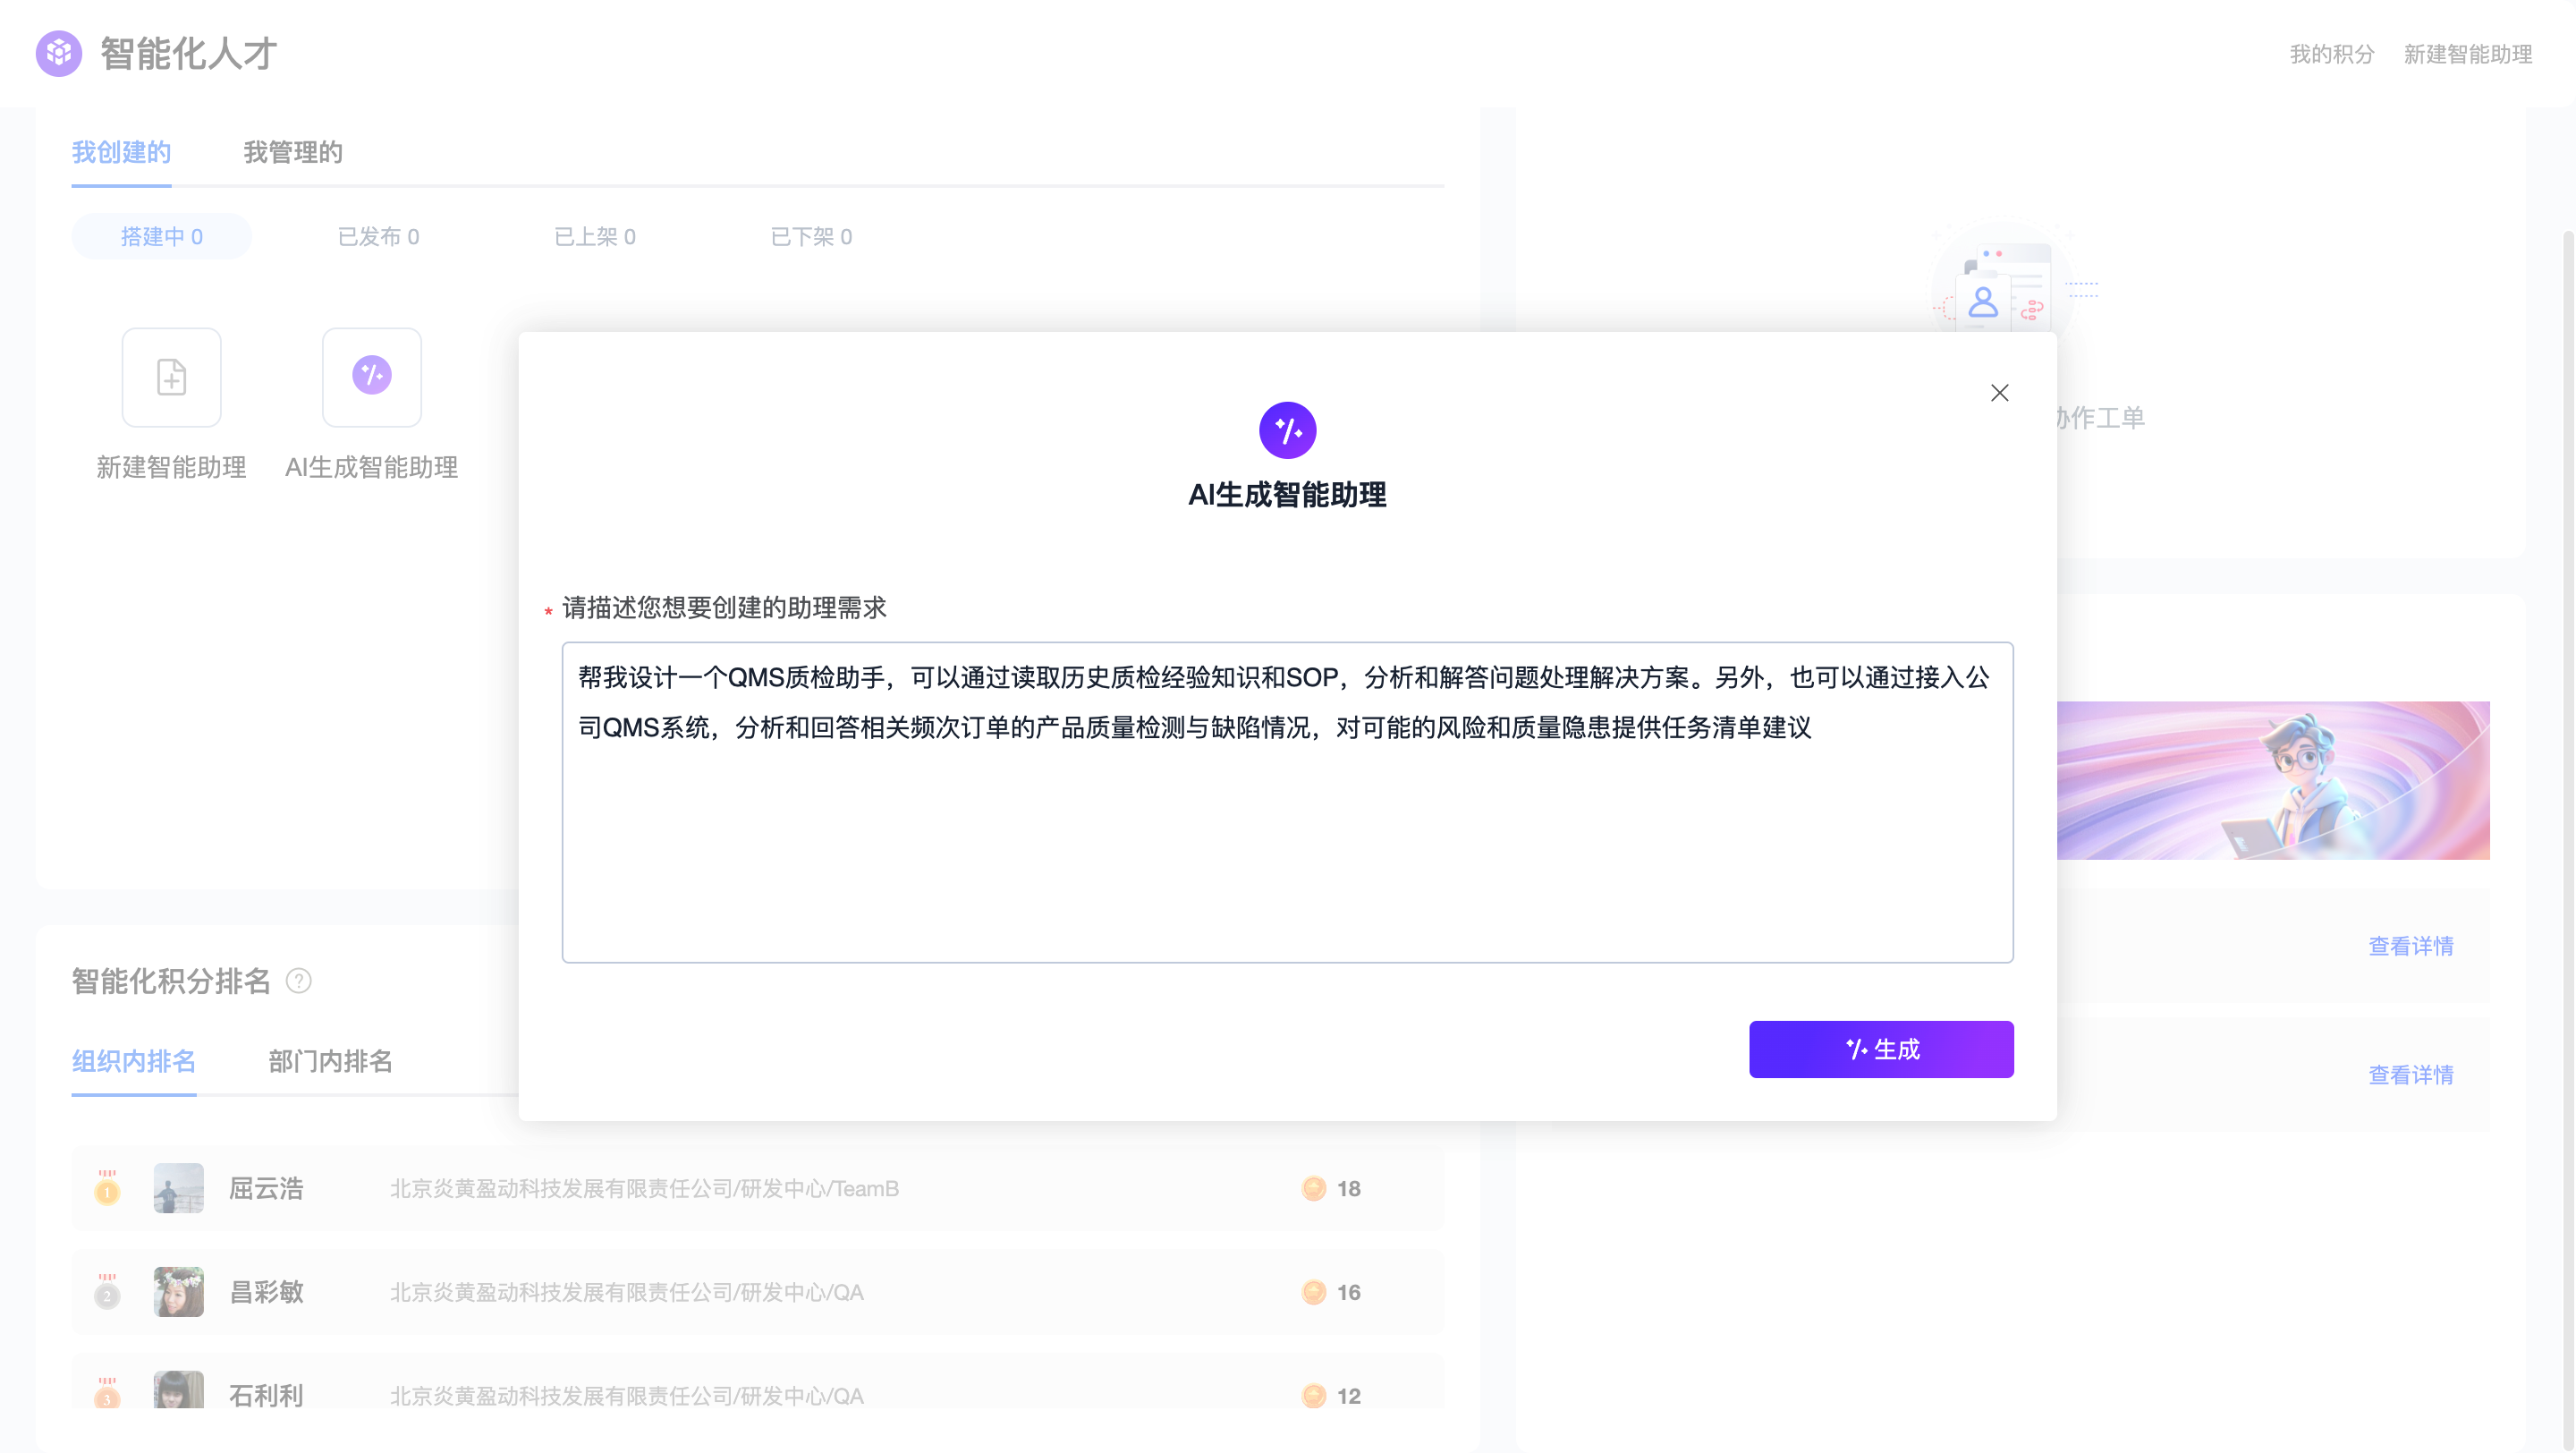Click the first-place medal icon beside 屈云浩
Image resolution: width=2576 pixels, height=1453 pixels.
[107, 1188]
